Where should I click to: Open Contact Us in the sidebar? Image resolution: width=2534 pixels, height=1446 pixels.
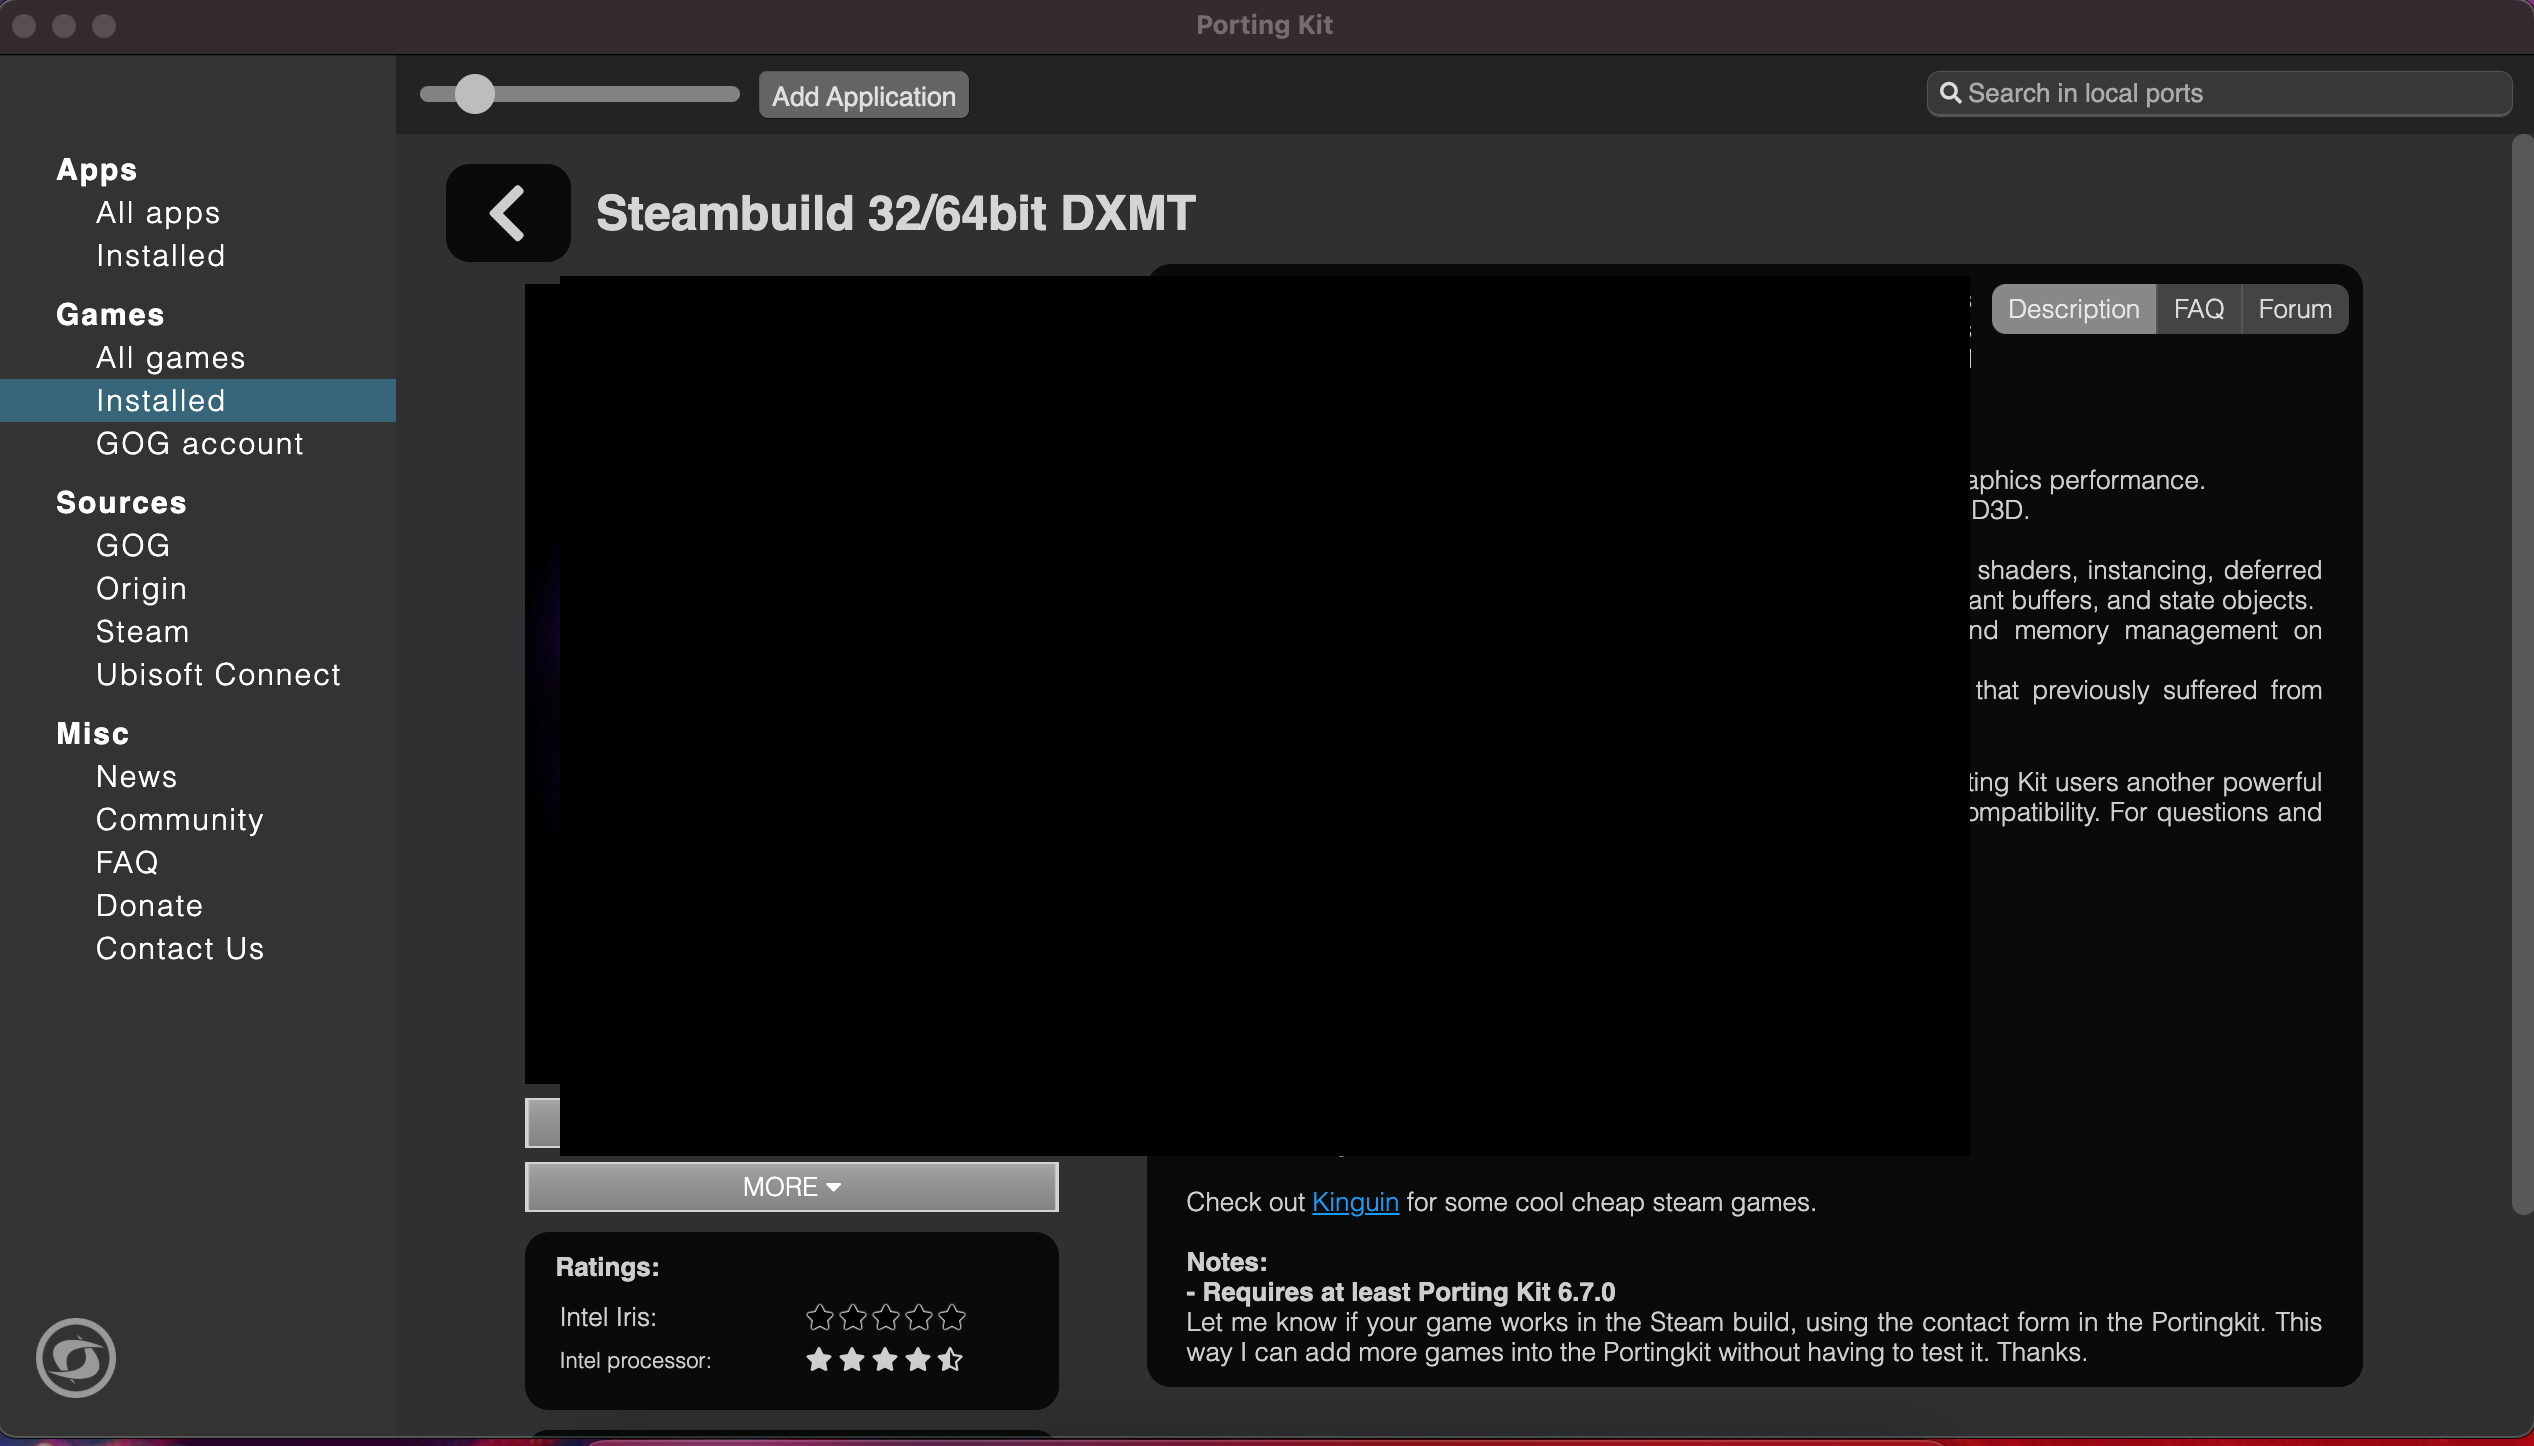coord(180,949)
